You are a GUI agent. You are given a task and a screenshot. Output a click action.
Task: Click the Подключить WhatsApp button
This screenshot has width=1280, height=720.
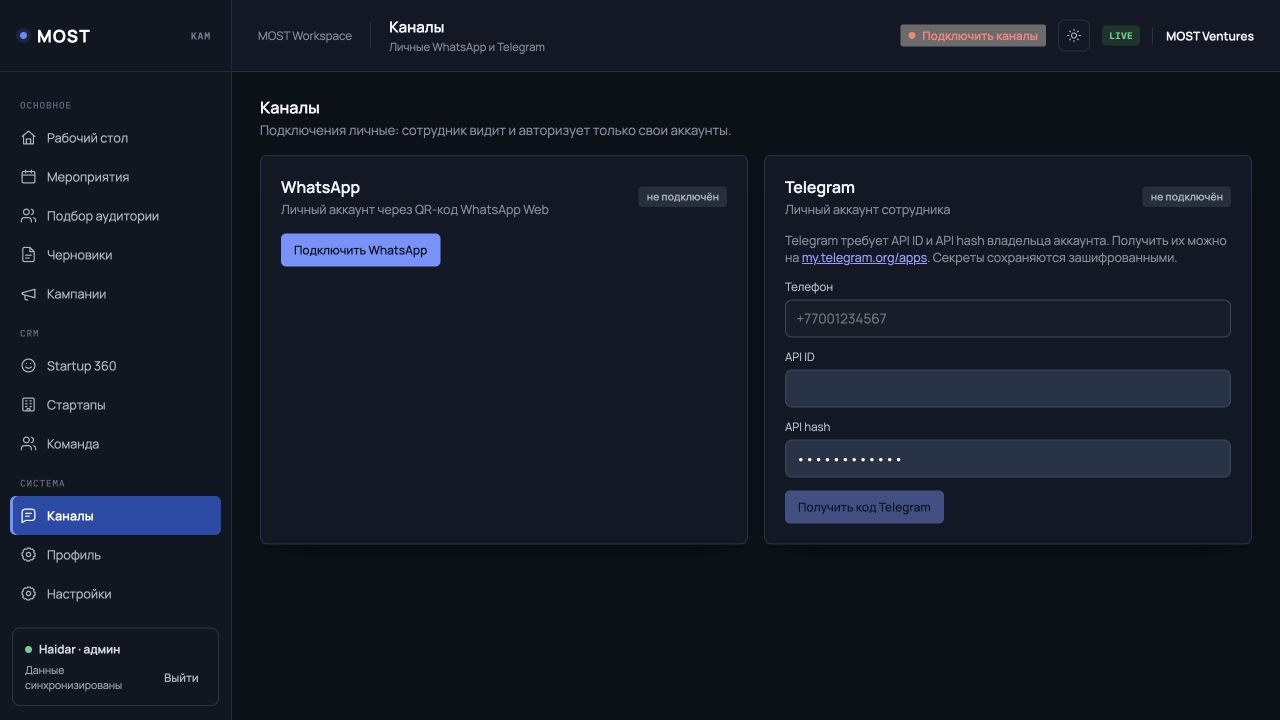click(x=360, y=250)
